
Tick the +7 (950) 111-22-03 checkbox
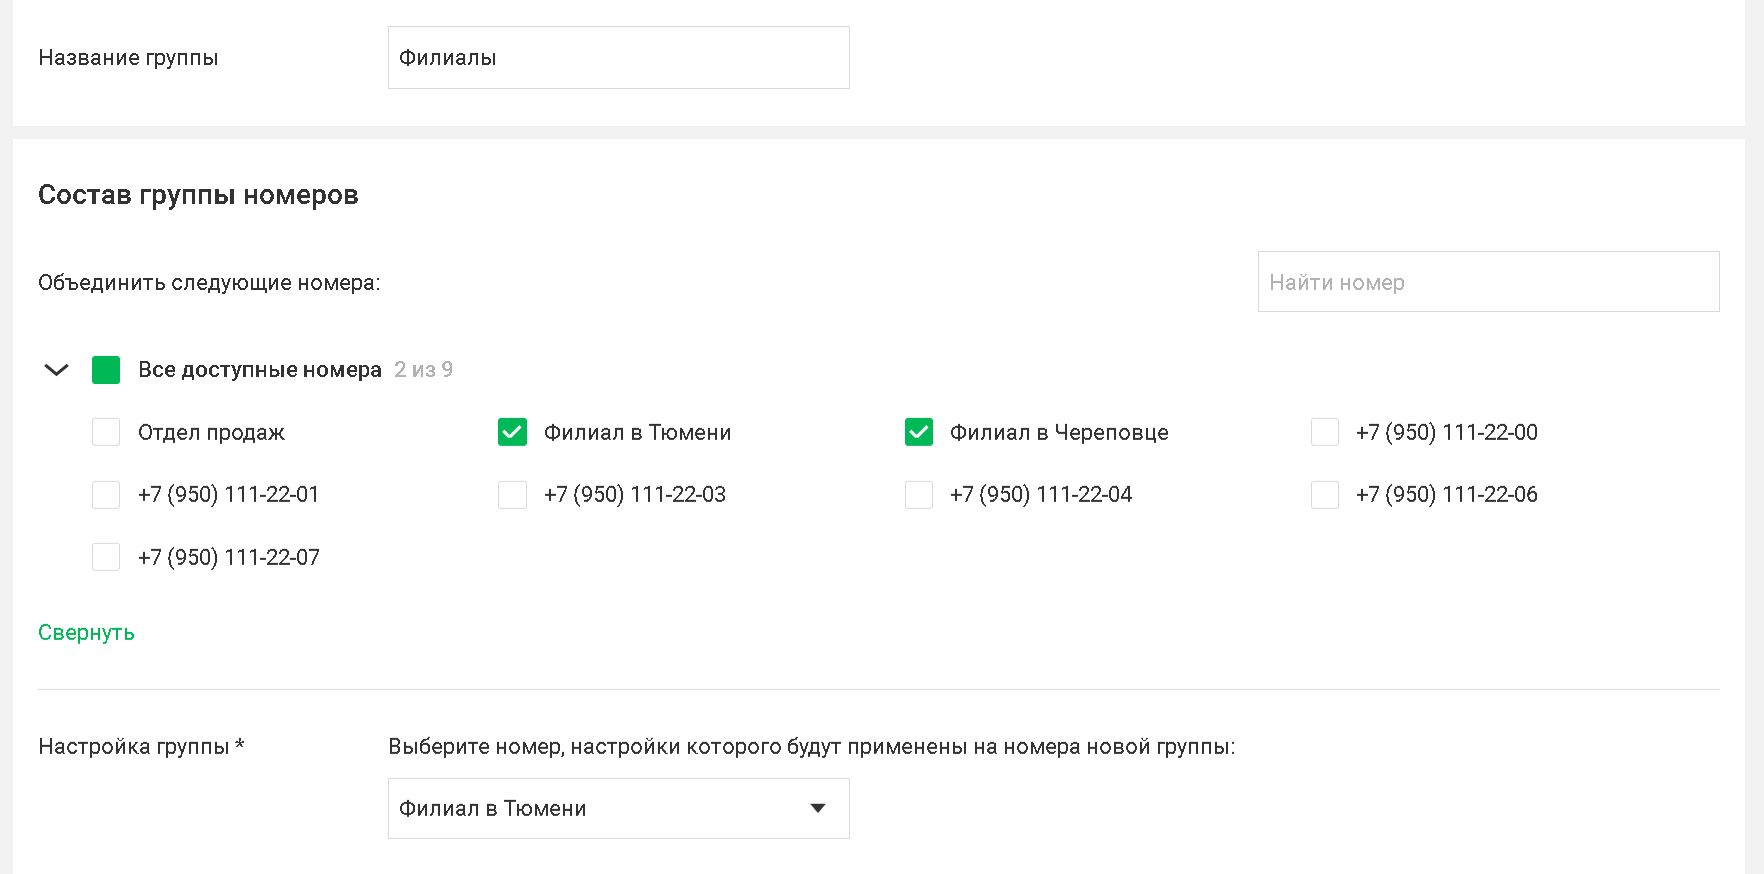pos(512,495)
